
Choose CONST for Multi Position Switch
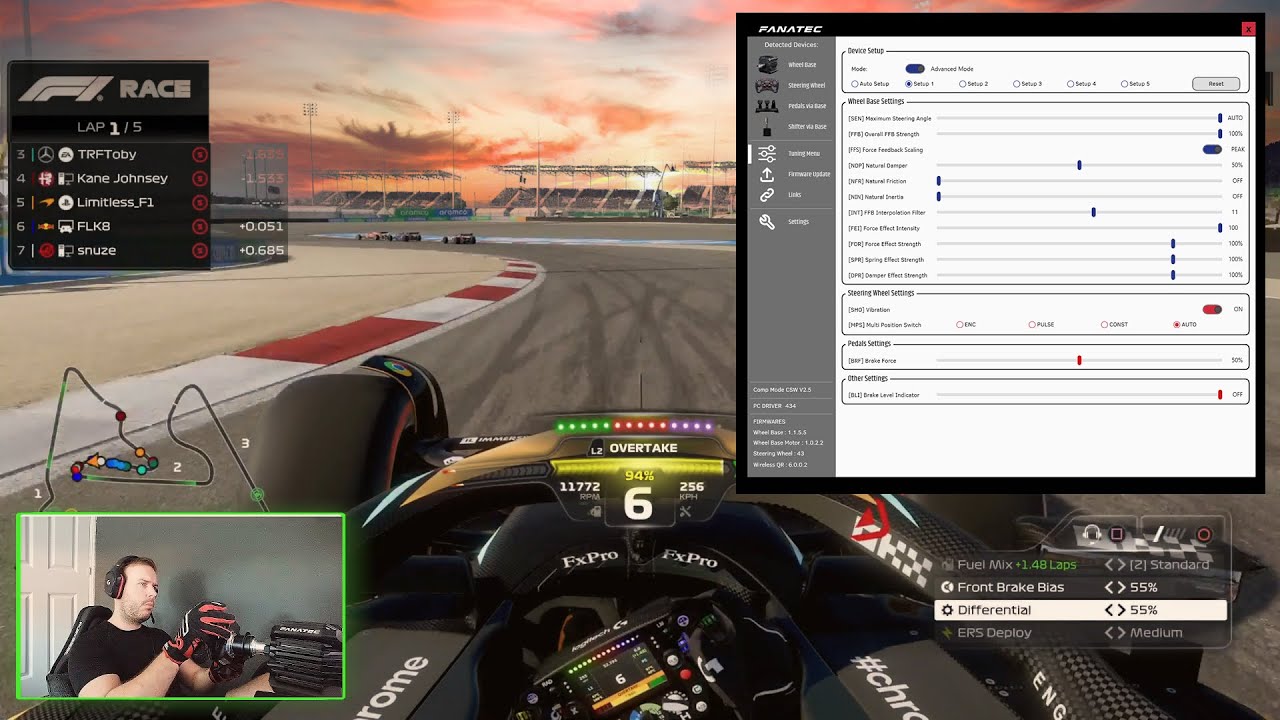pos(1104,325)
